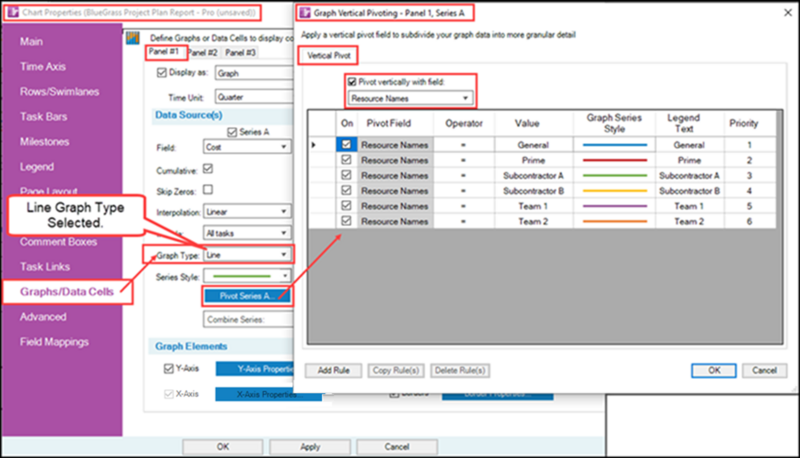Open the Graph Type dropdown showing Line
Screen dimensions: 800x458
[x=247, y=255]
